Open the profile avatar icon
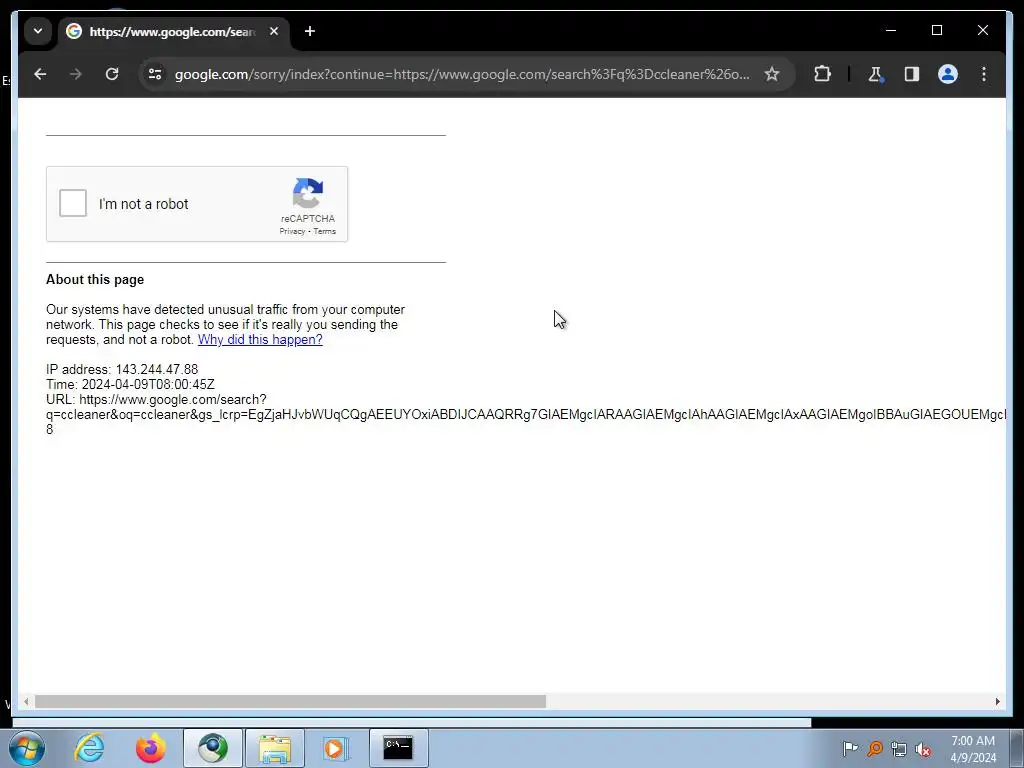 [x=948, y=74]
